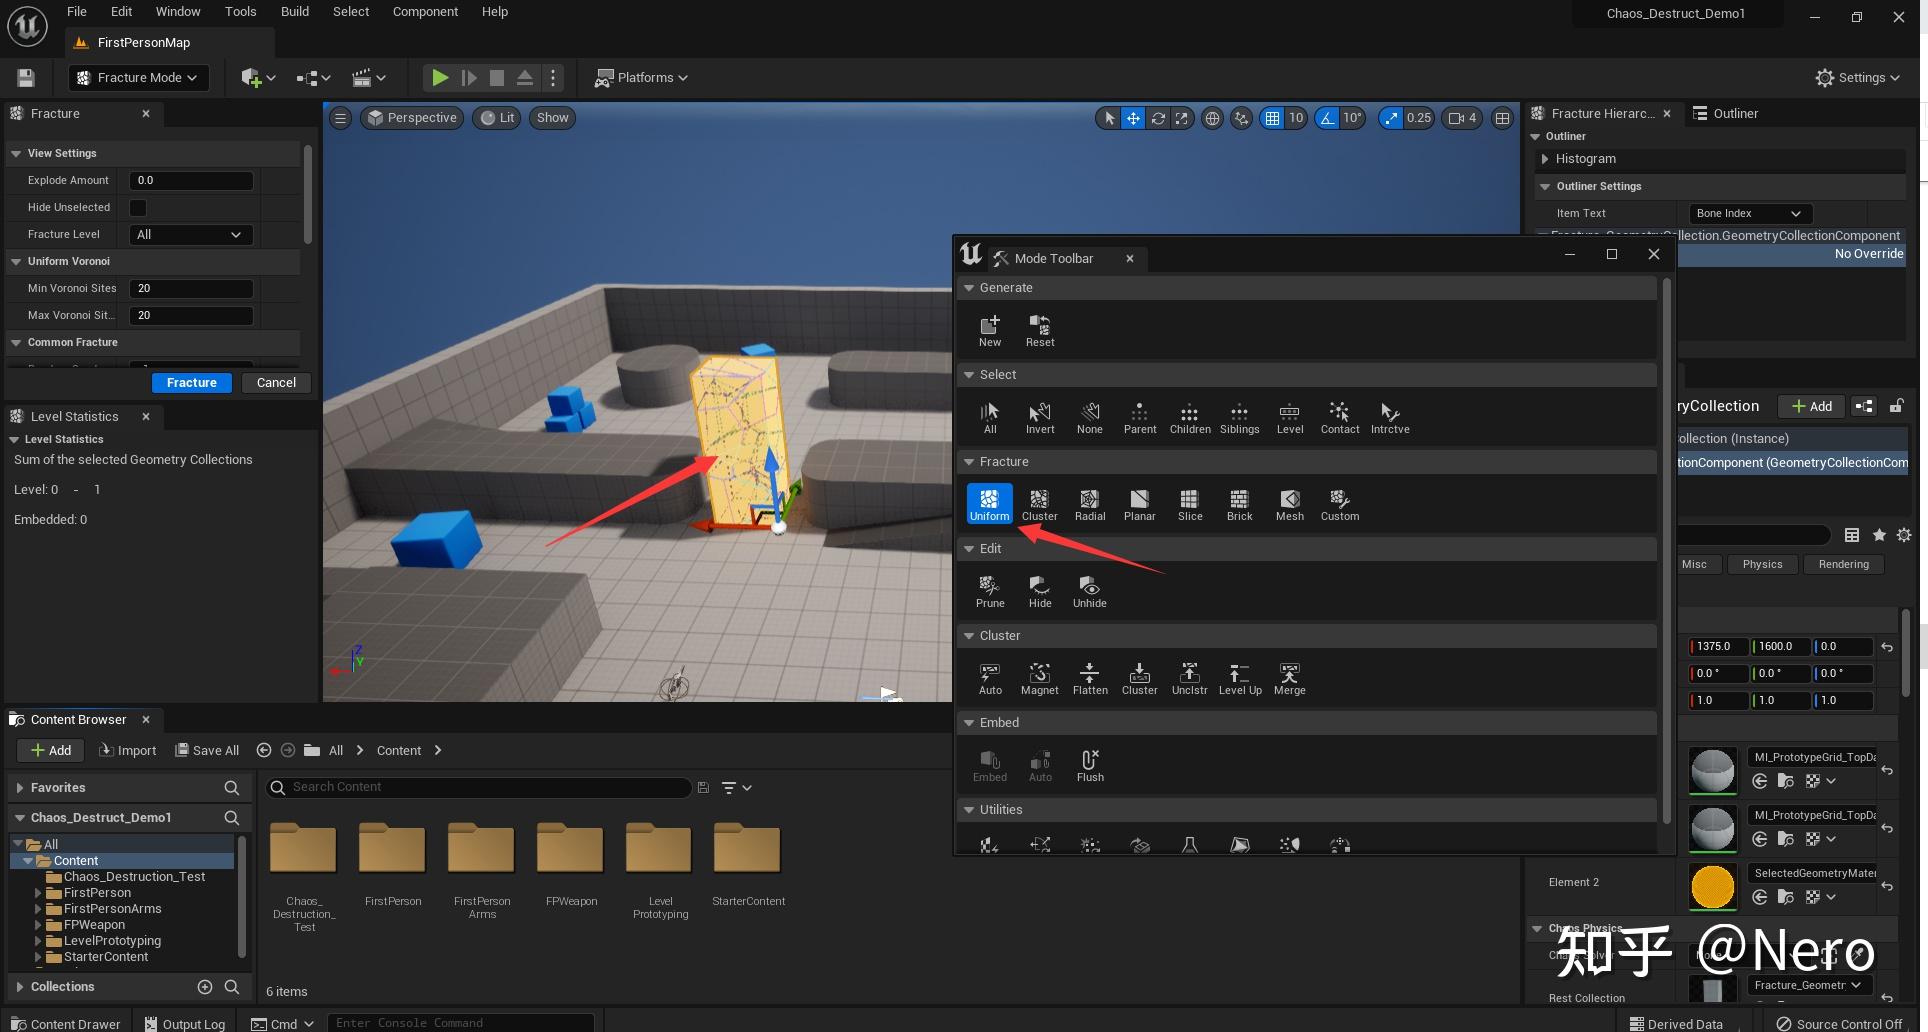Choose the Radial fracture tool
The width and height of the screenshot is (1928, 1032).
point(1089,503)
